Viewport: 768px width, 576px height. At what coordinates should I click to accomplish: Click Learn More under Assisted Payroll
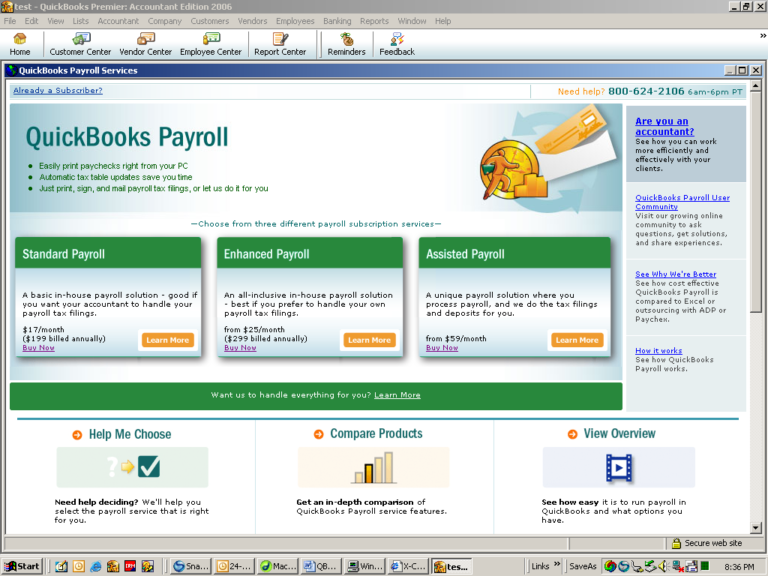point(577,340)
